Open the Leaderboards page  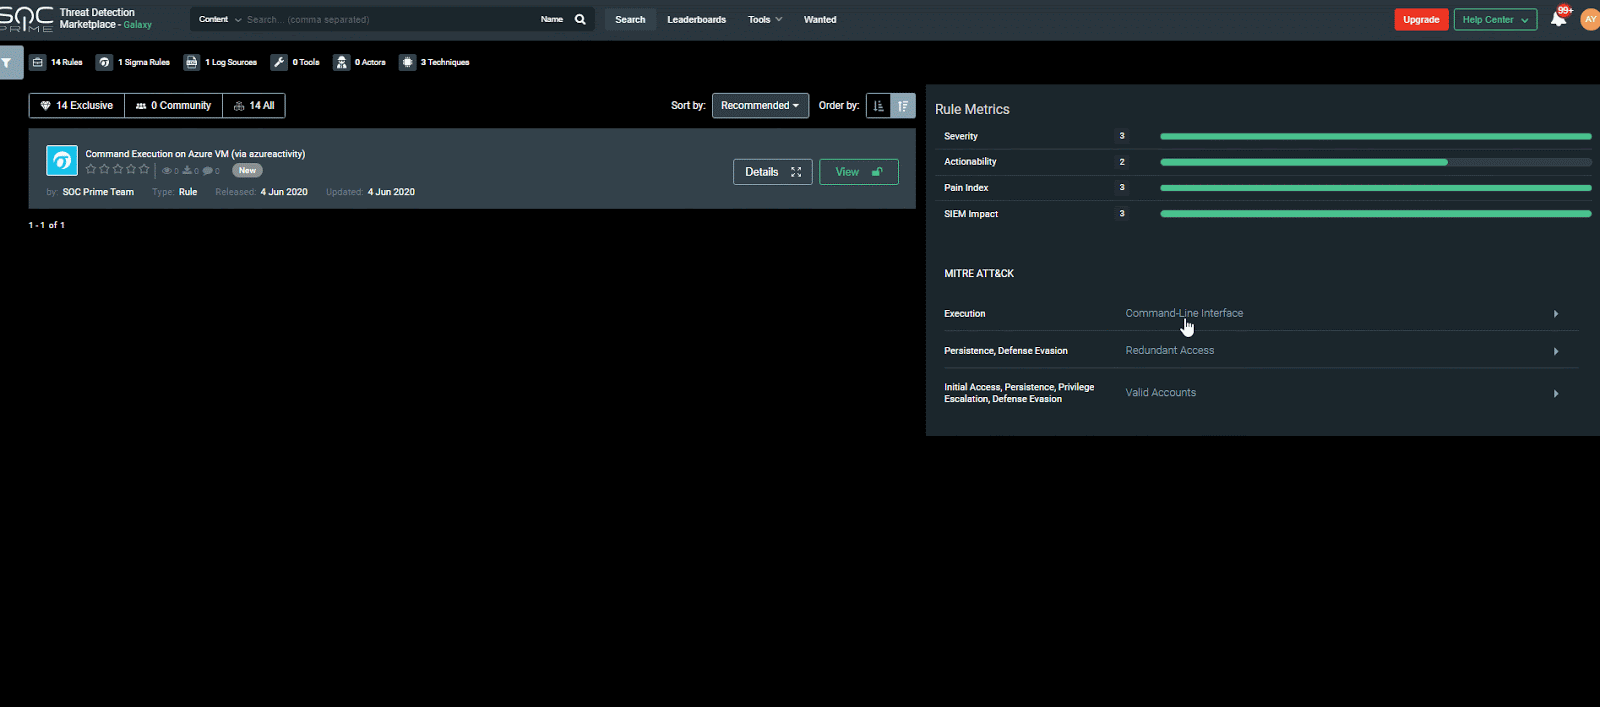[x=697, y=19]
